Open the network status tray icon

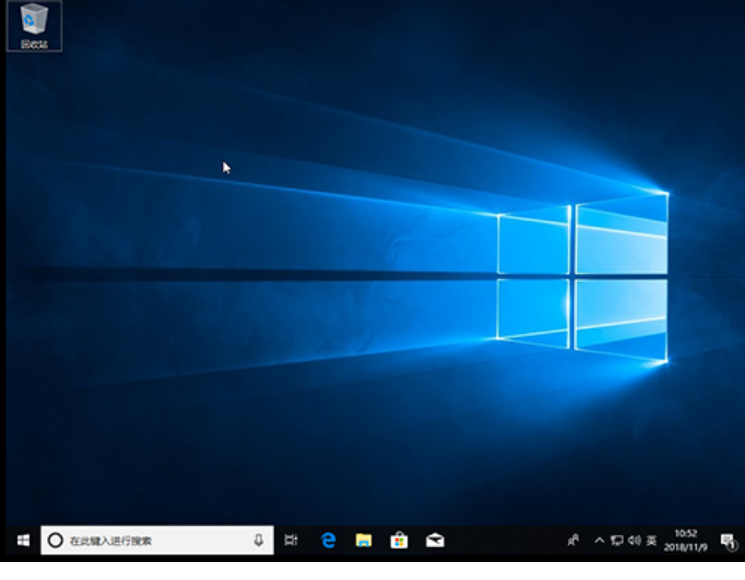tap(617, 540)
